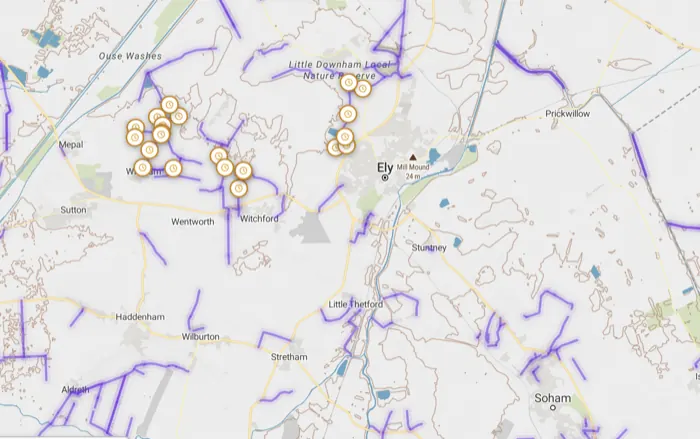Screen dimensions: 700x439
Task: Click the Stretham village label
Action: pos(289,357)
